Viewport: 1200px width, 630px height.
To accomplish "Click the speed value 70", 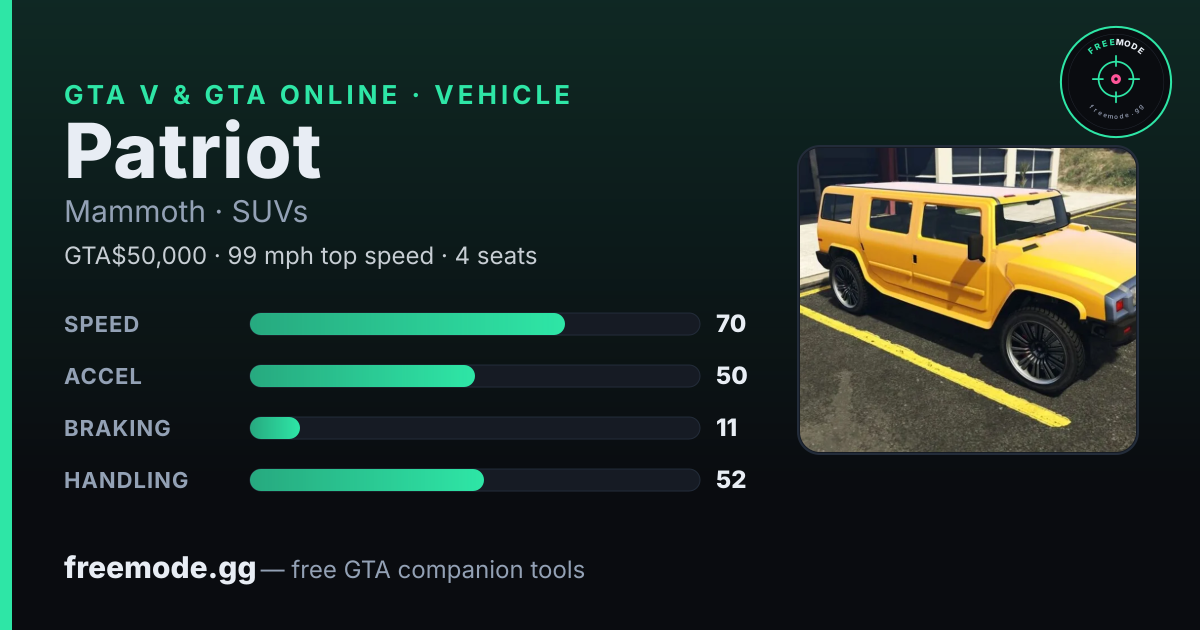I will point(731,324).
